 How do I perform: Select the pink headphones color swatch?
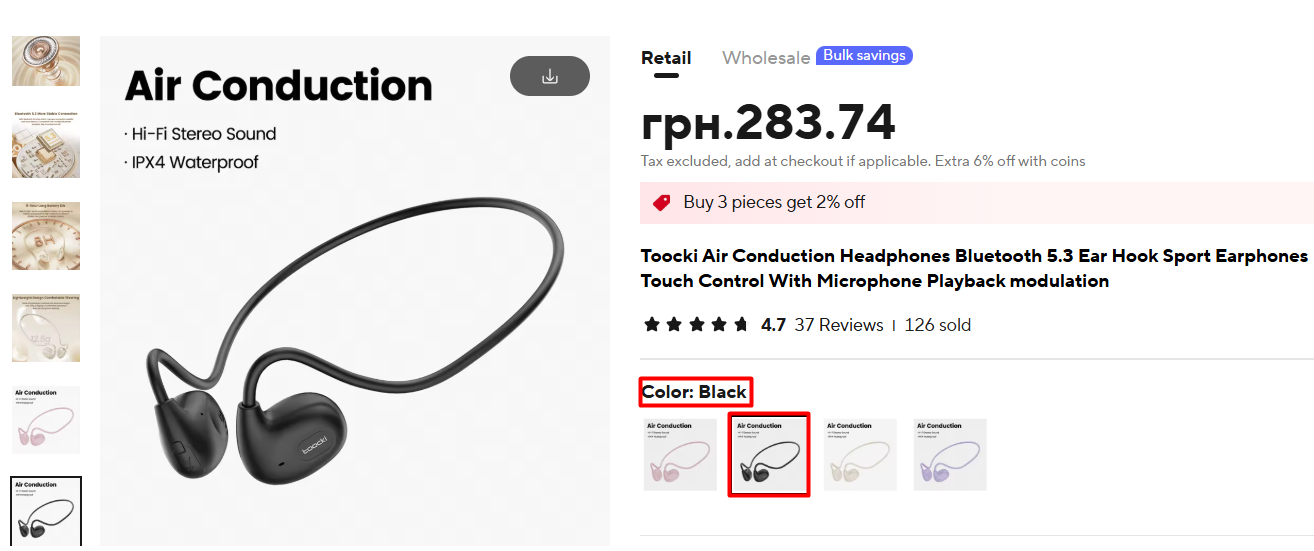pos(680,454)
